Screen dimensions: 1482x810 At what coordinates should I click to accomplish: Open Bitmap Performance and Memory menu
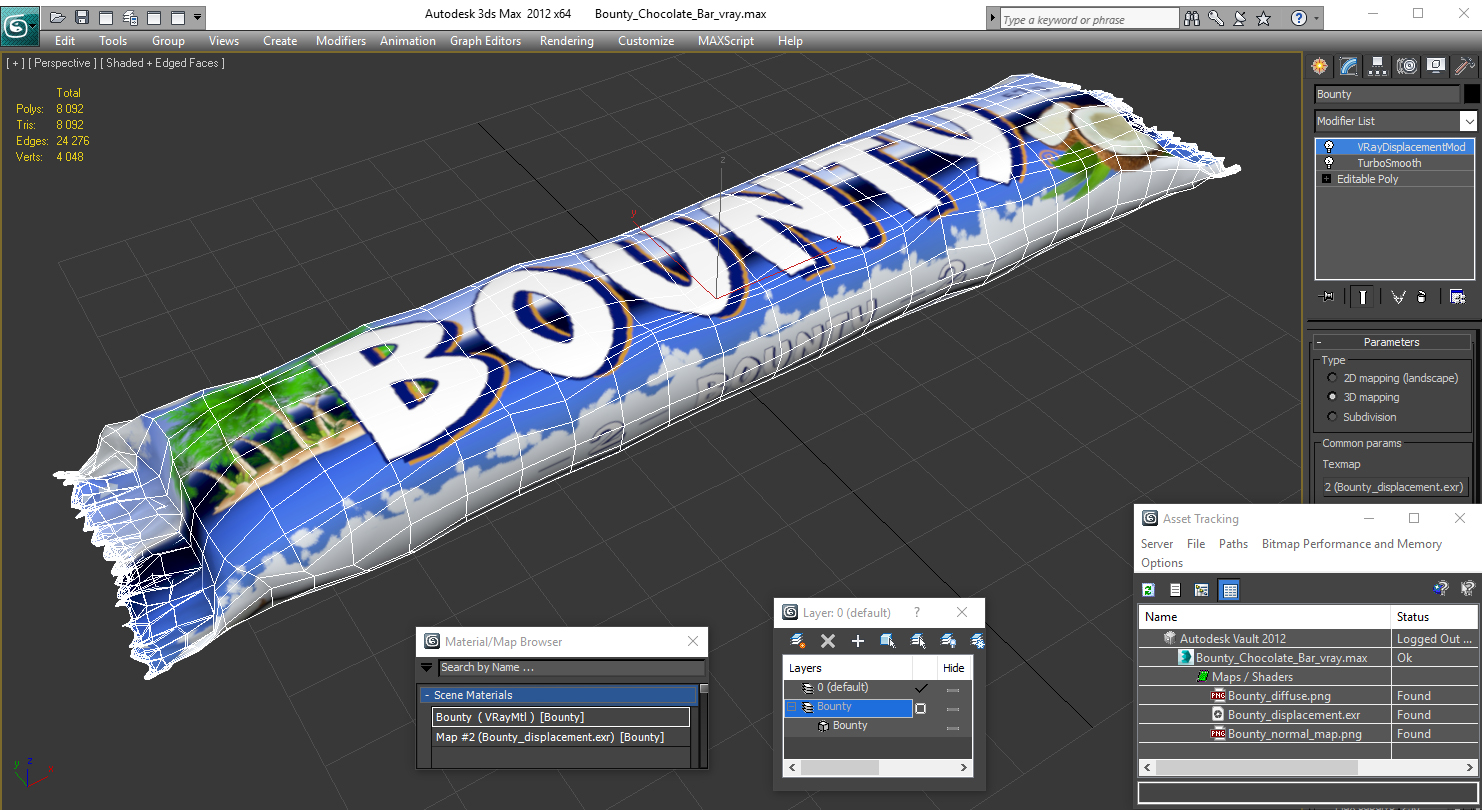point(1351,544)
